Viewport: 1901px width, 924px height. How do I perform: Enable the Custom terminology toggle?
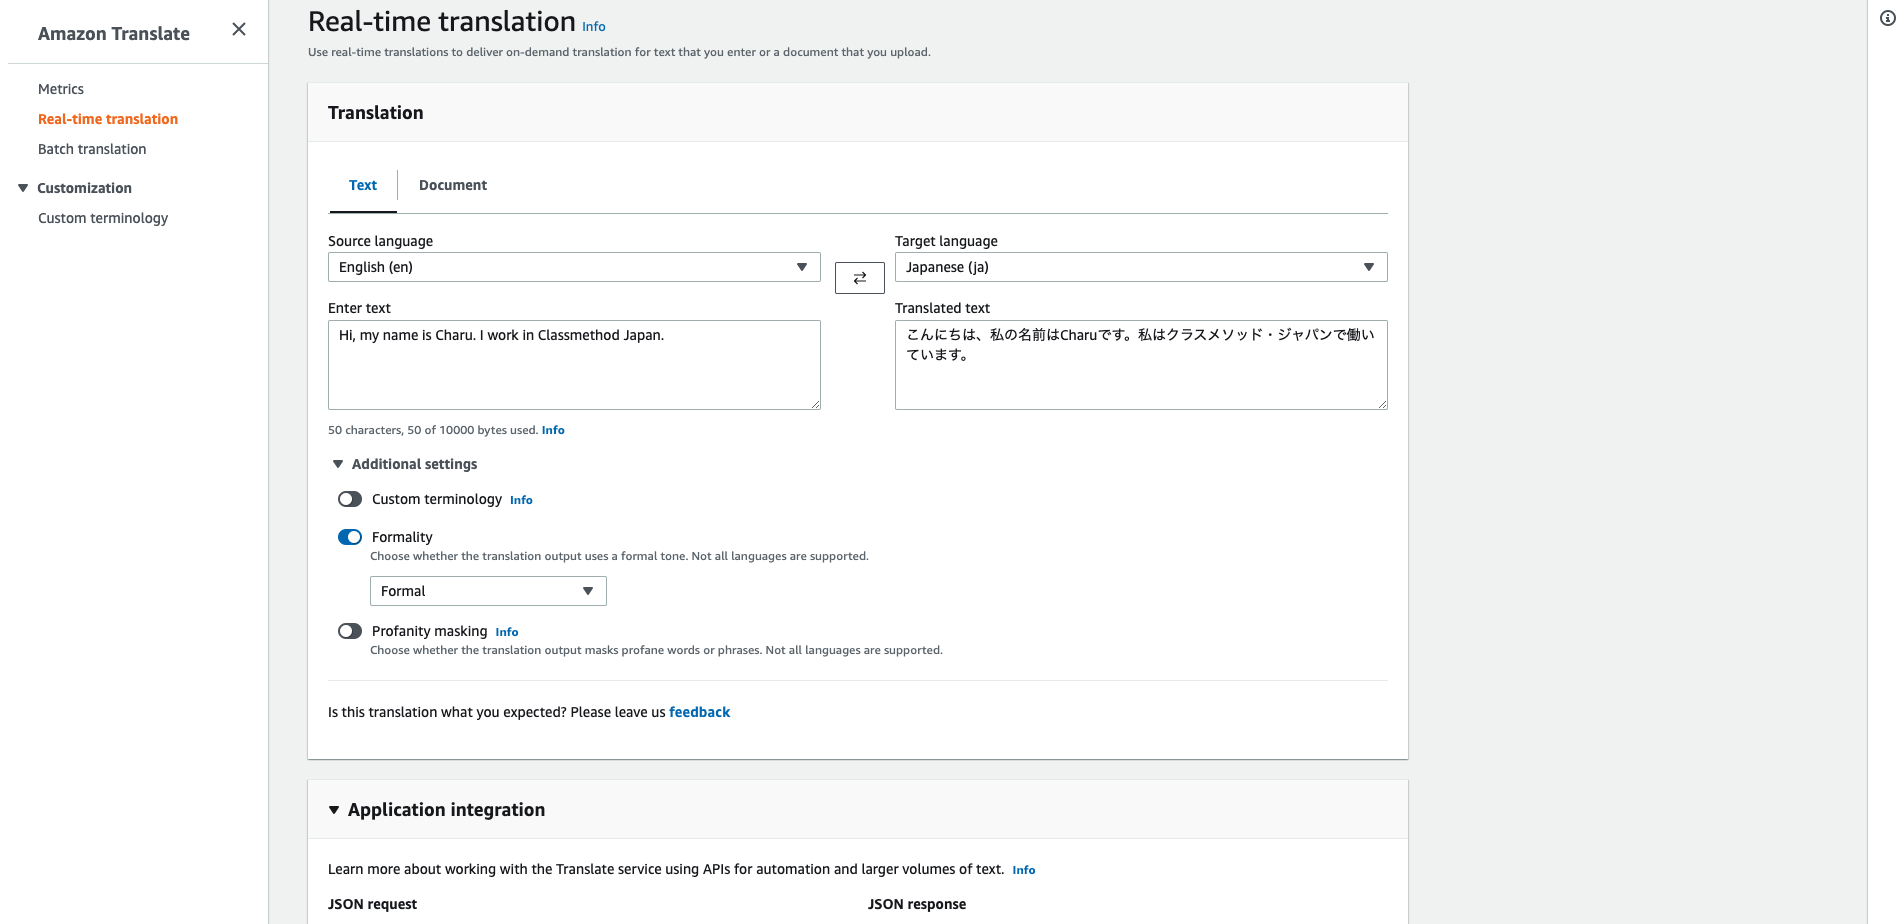[x=349, y=499]
